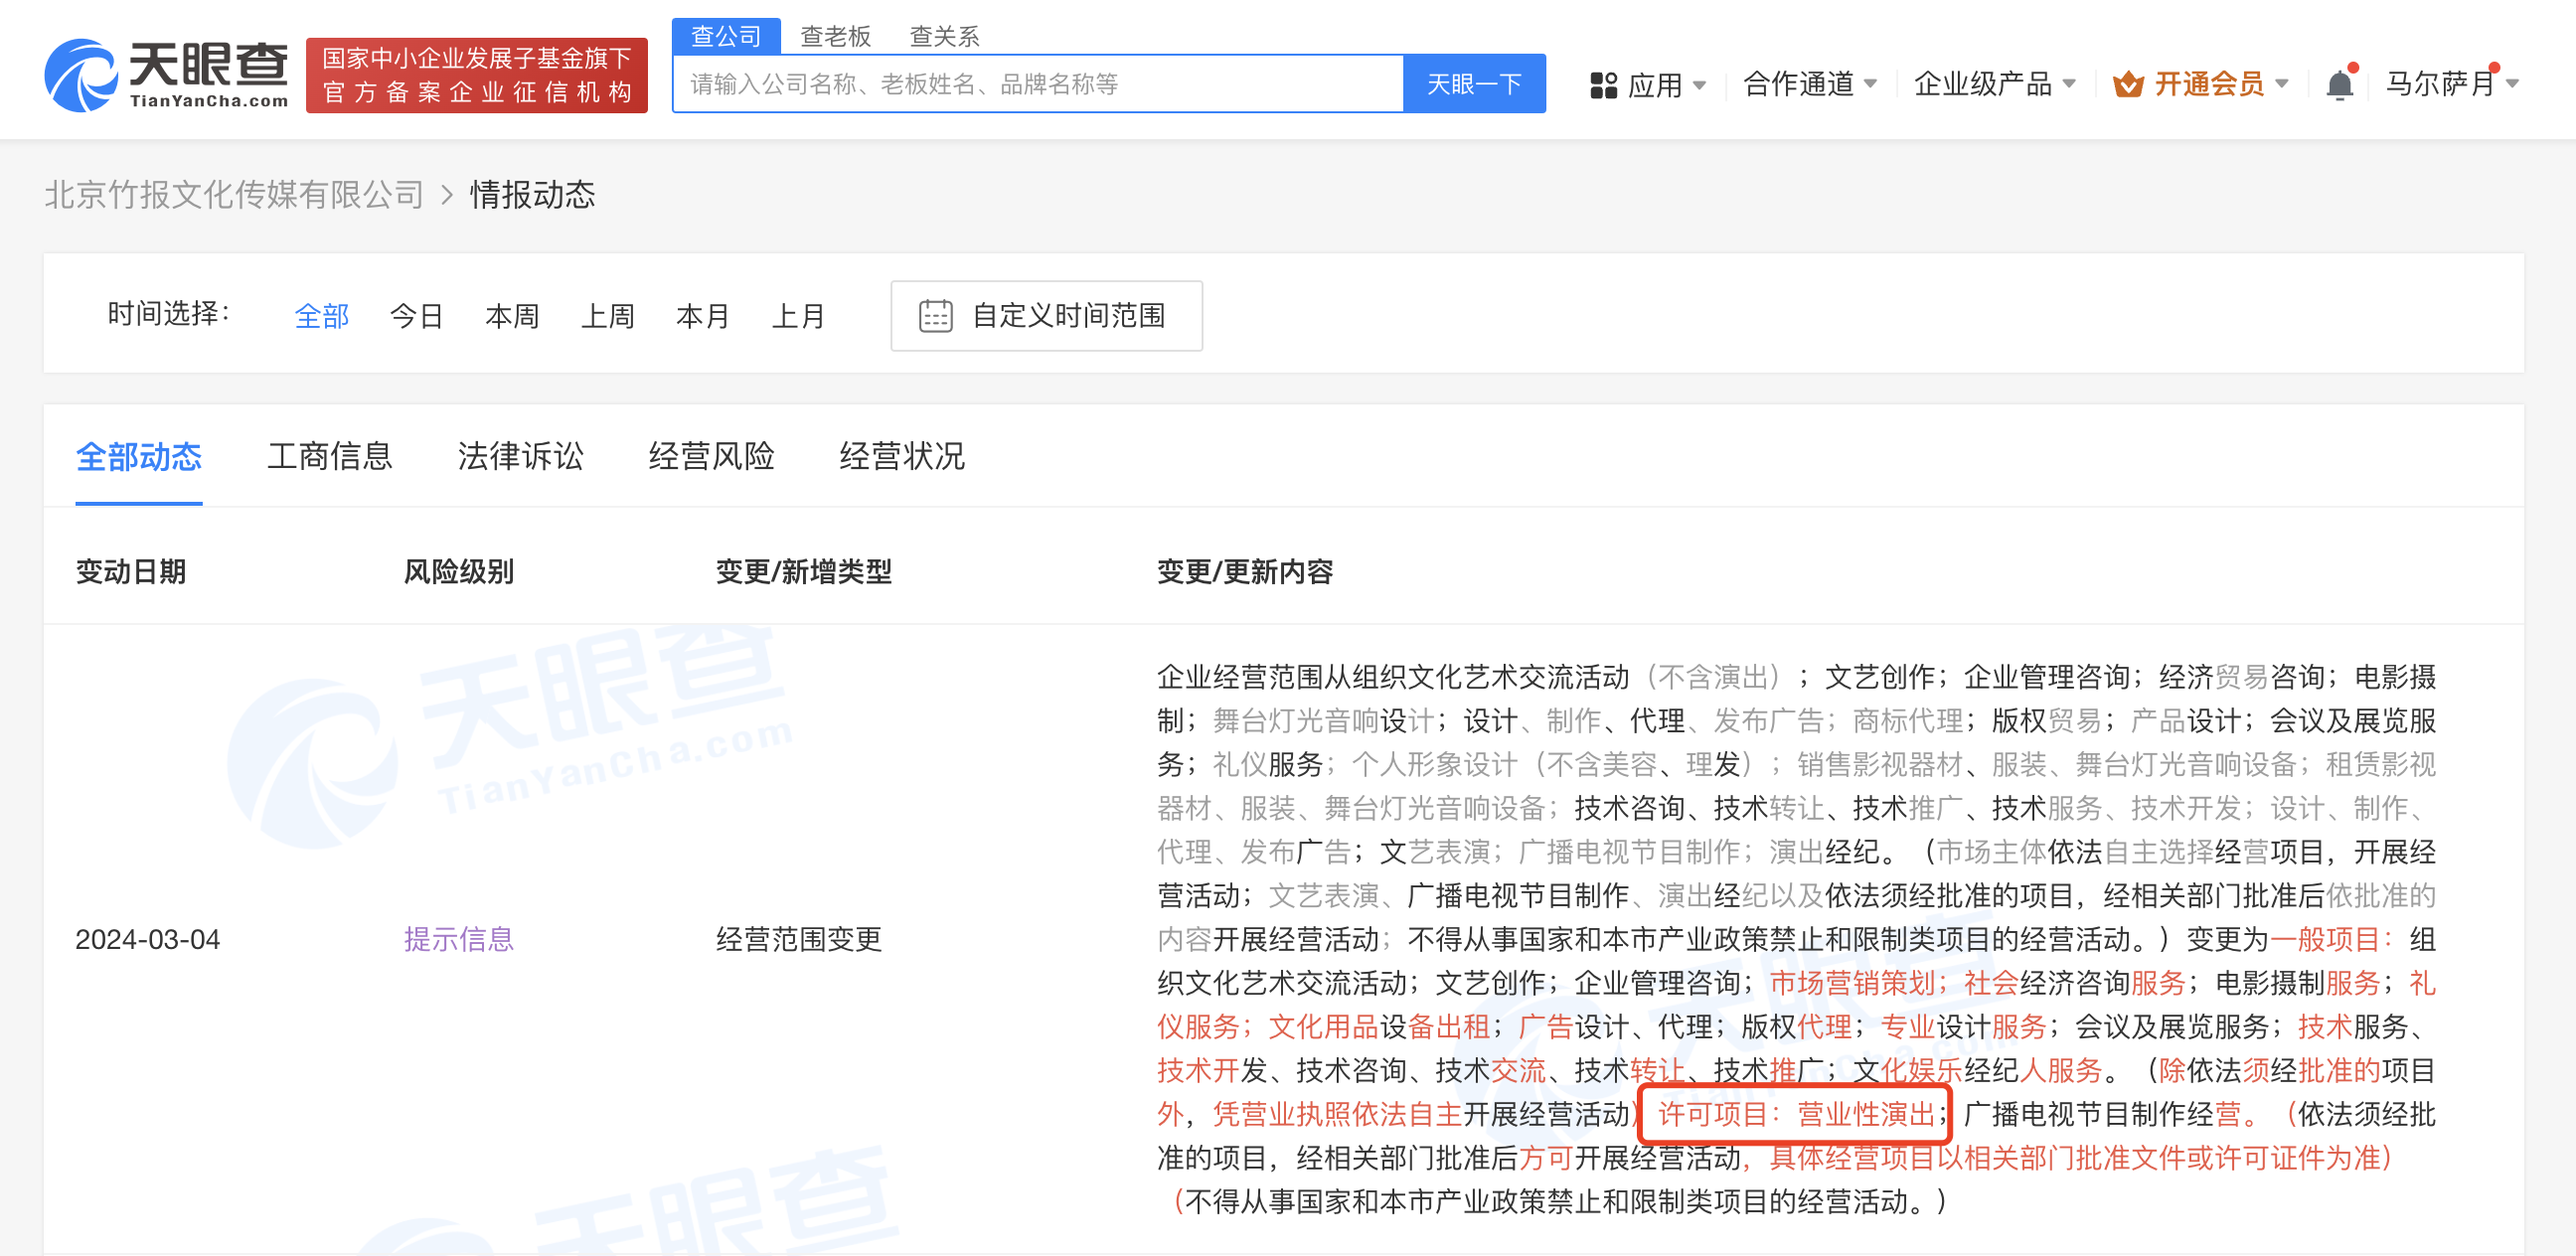The image size is (2576, 1256).
Task: Select the 全部动态 tab
Action: (x=139, y=457)
